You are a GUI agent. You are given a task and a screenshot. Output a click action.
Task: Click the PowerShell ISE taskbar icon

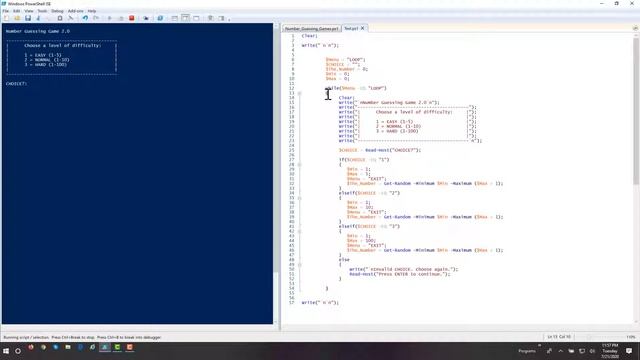(x=105, y=347)
